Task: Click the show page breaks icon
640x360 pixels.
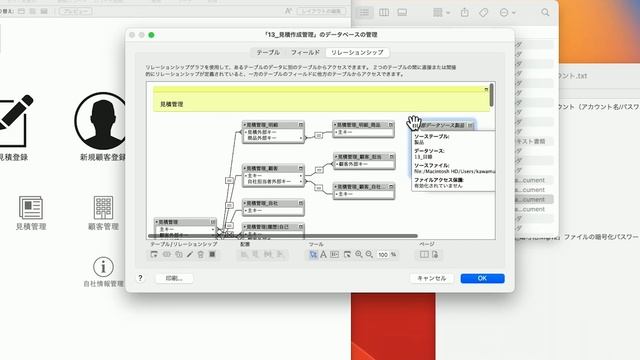Action: click(424, 254)
